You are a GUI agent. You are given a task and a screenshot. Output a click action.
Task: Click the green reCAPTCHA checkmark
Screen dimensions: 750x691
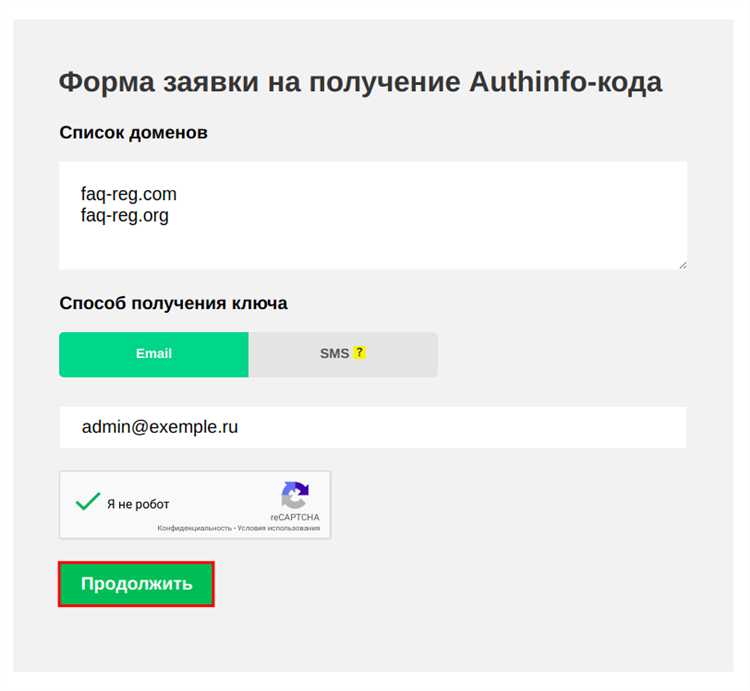click(x=88, y=502)
